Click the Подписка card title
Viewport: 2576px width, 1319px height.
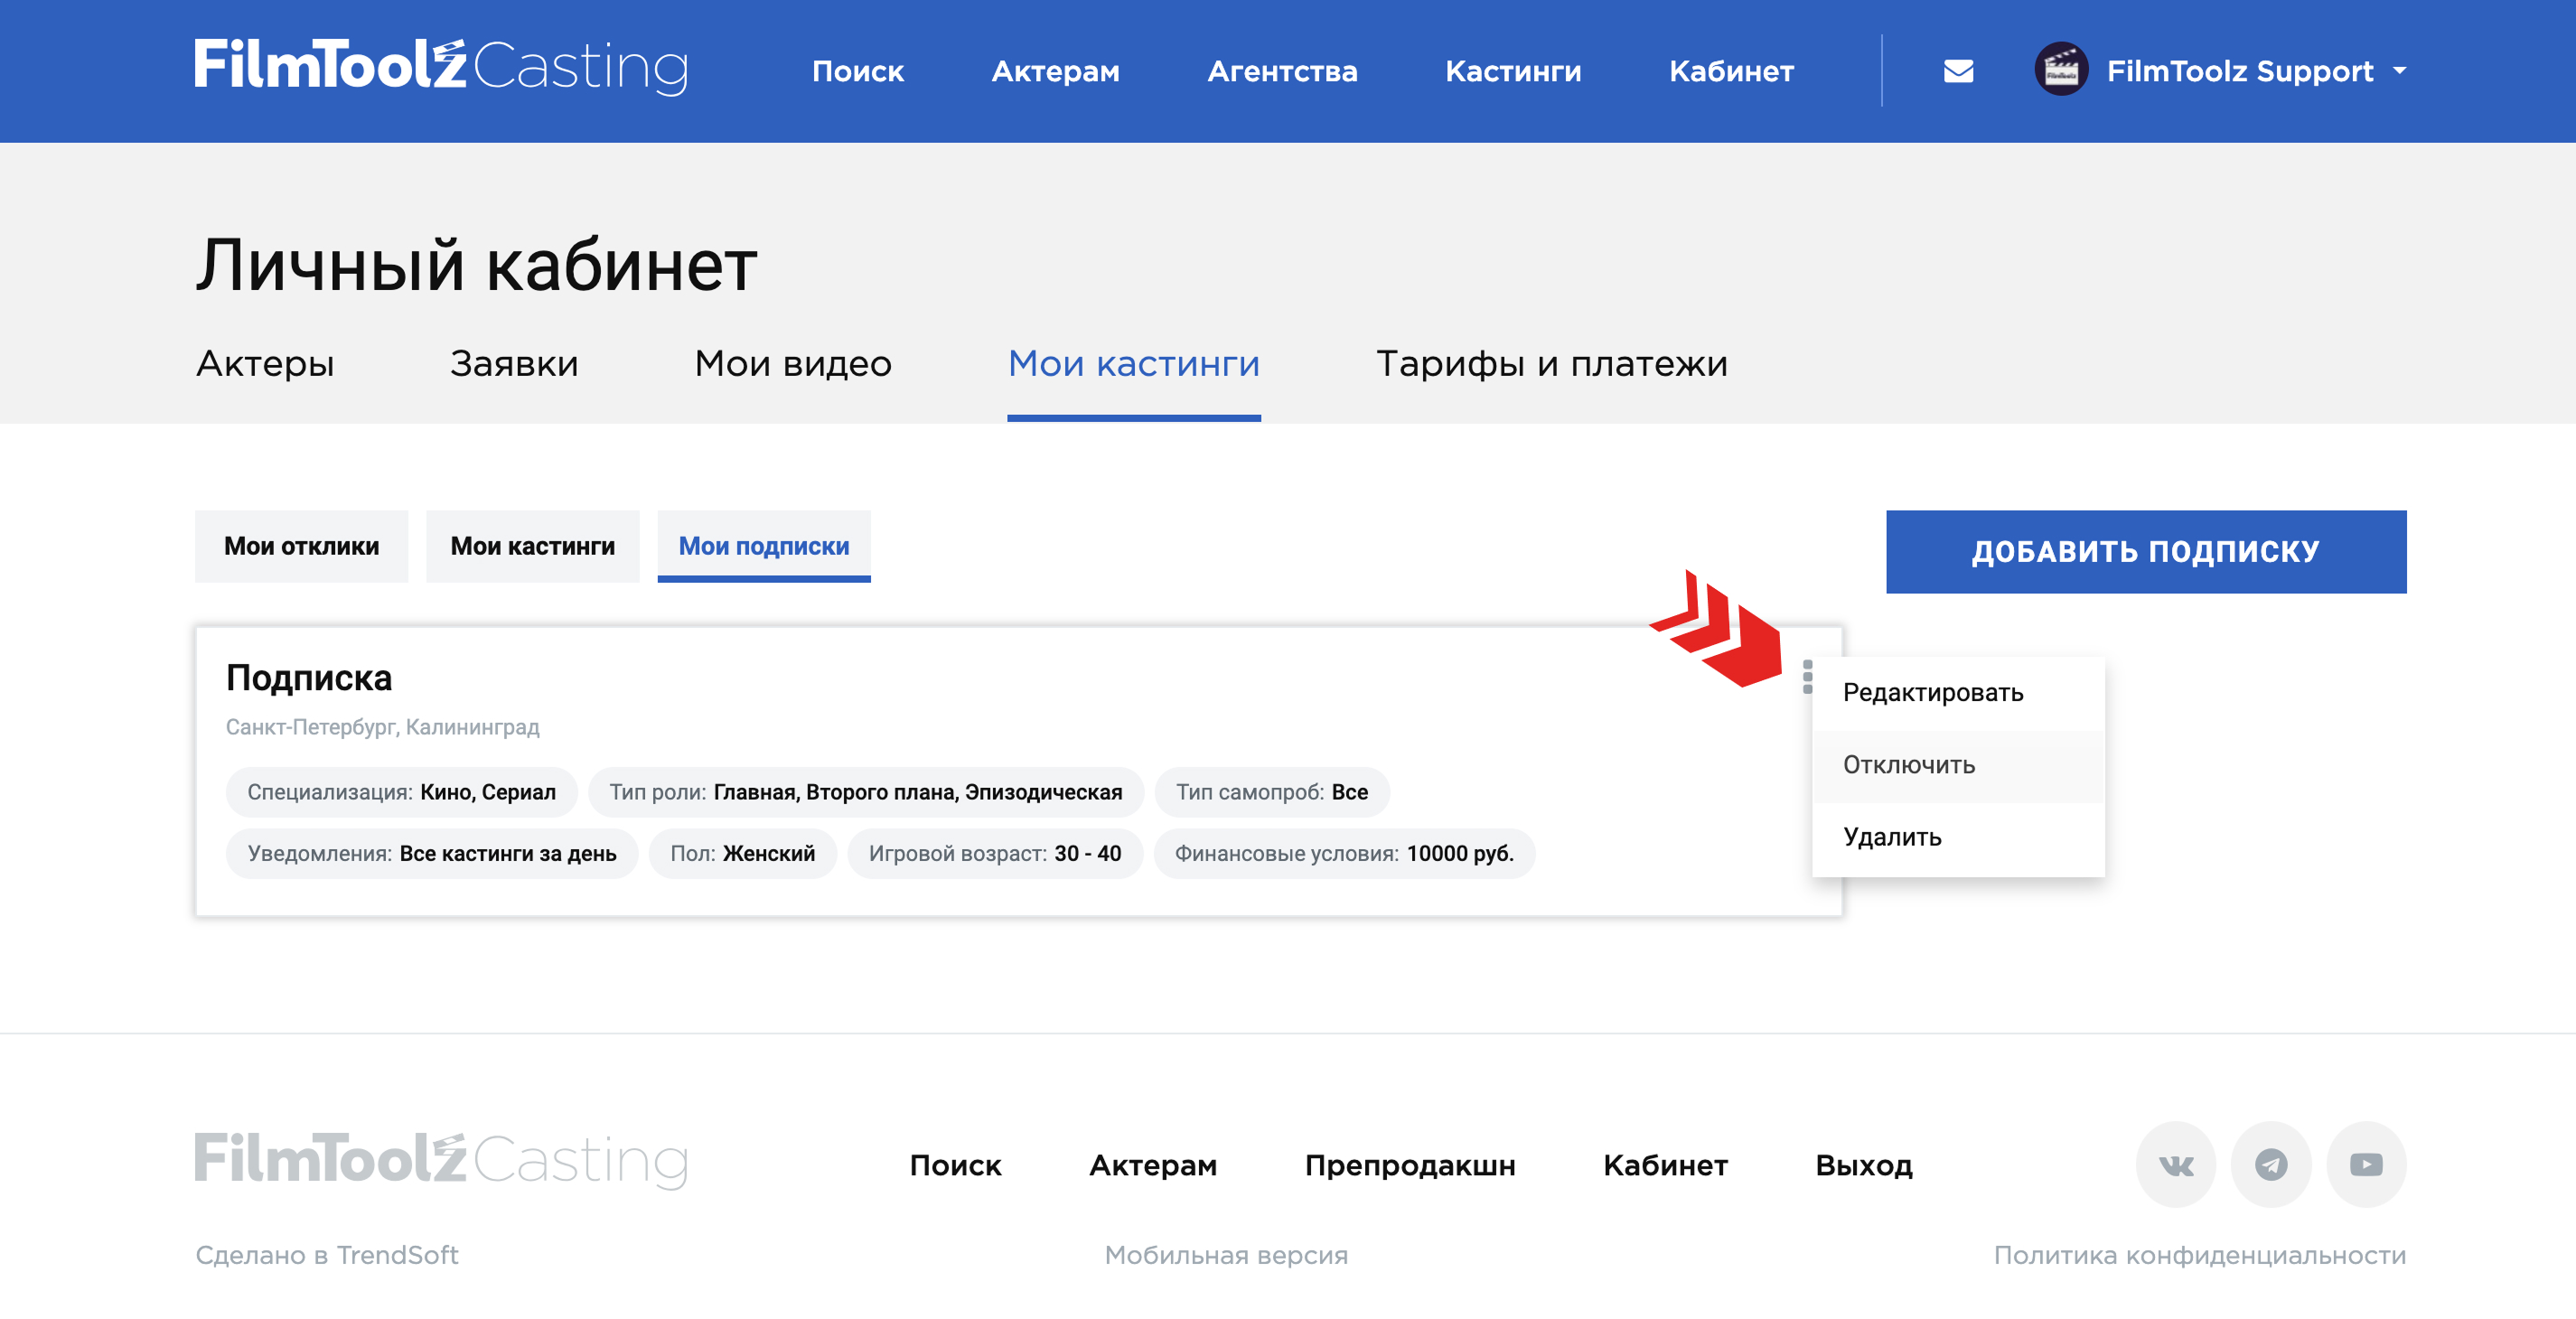[x=308, y=678]
